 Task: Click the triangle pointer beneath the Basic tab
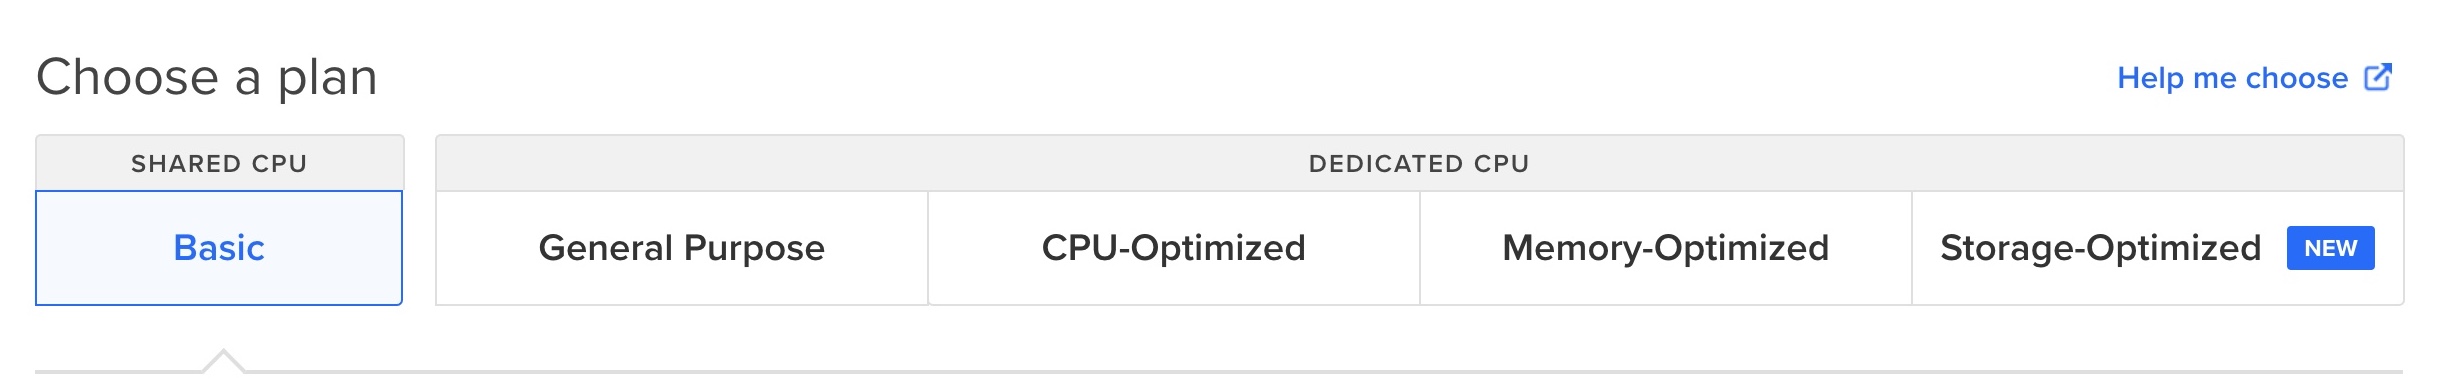223,361
